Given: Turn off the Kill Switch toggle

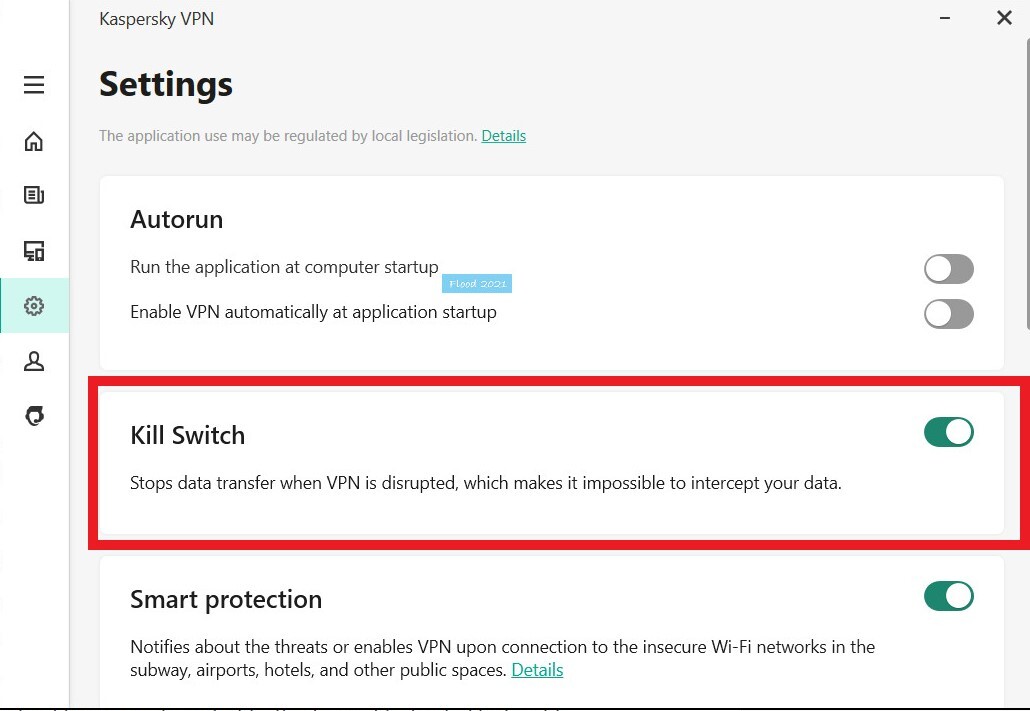Looking at the screenshot, I should tap(948, 432).
